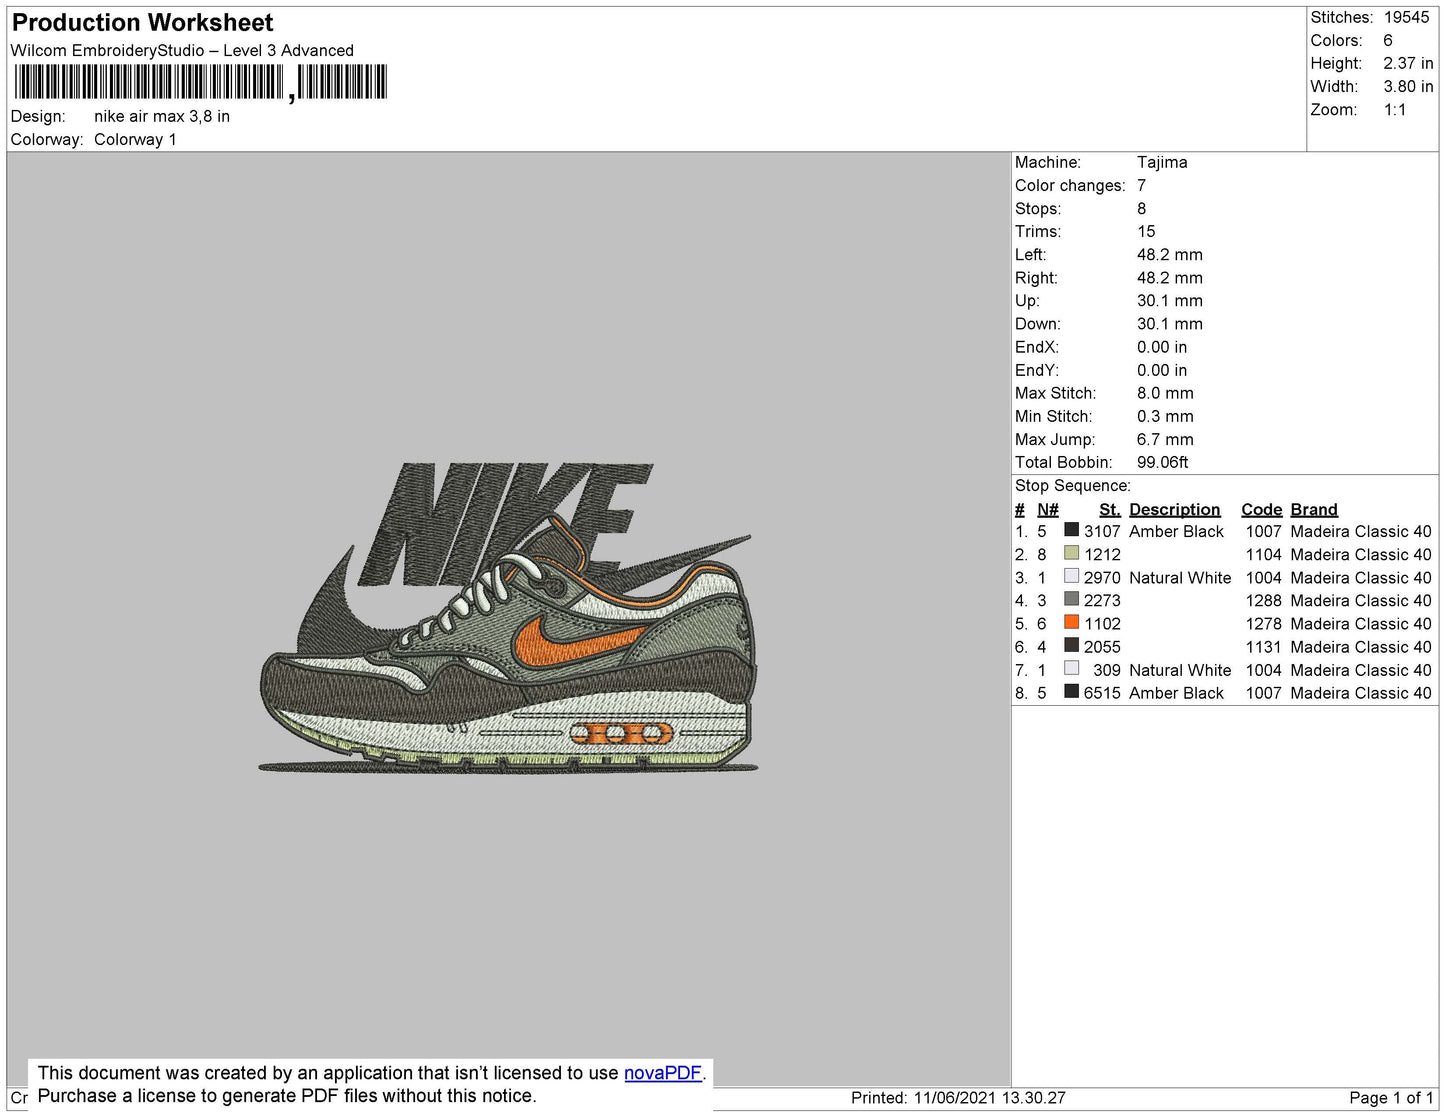The height and width of the screenshot is (1117, 1445).
Task: Click the Colorway 1 value
Action: pyautogui.click(x=135, y=139)
